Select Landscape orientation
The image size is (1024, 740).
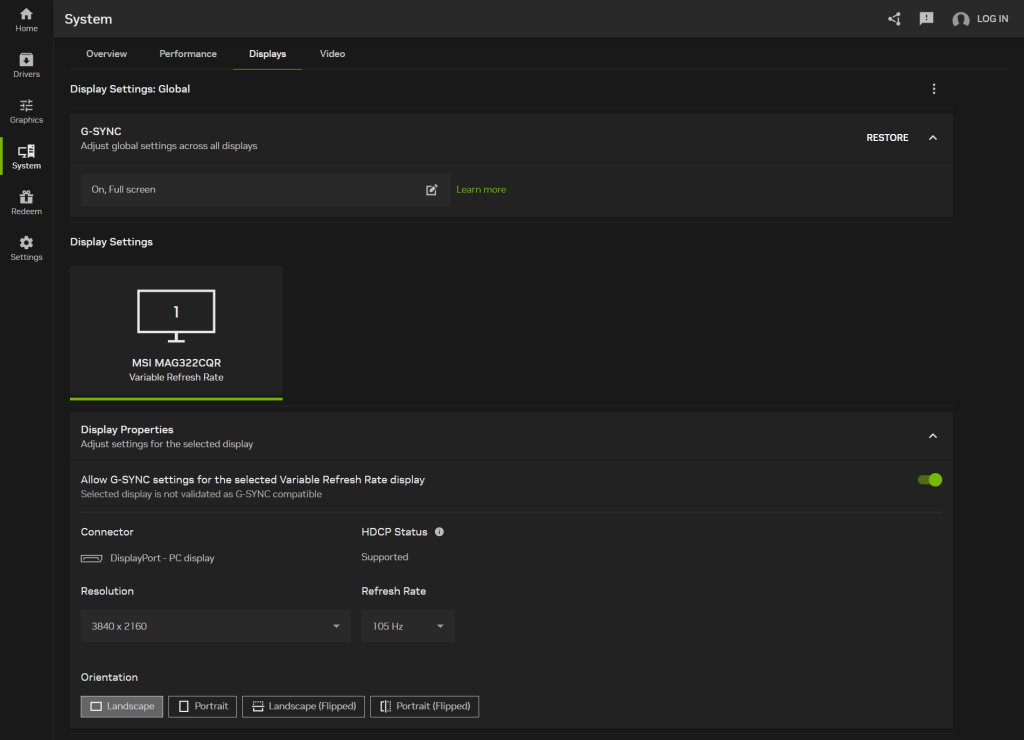(x=121, y=706)
